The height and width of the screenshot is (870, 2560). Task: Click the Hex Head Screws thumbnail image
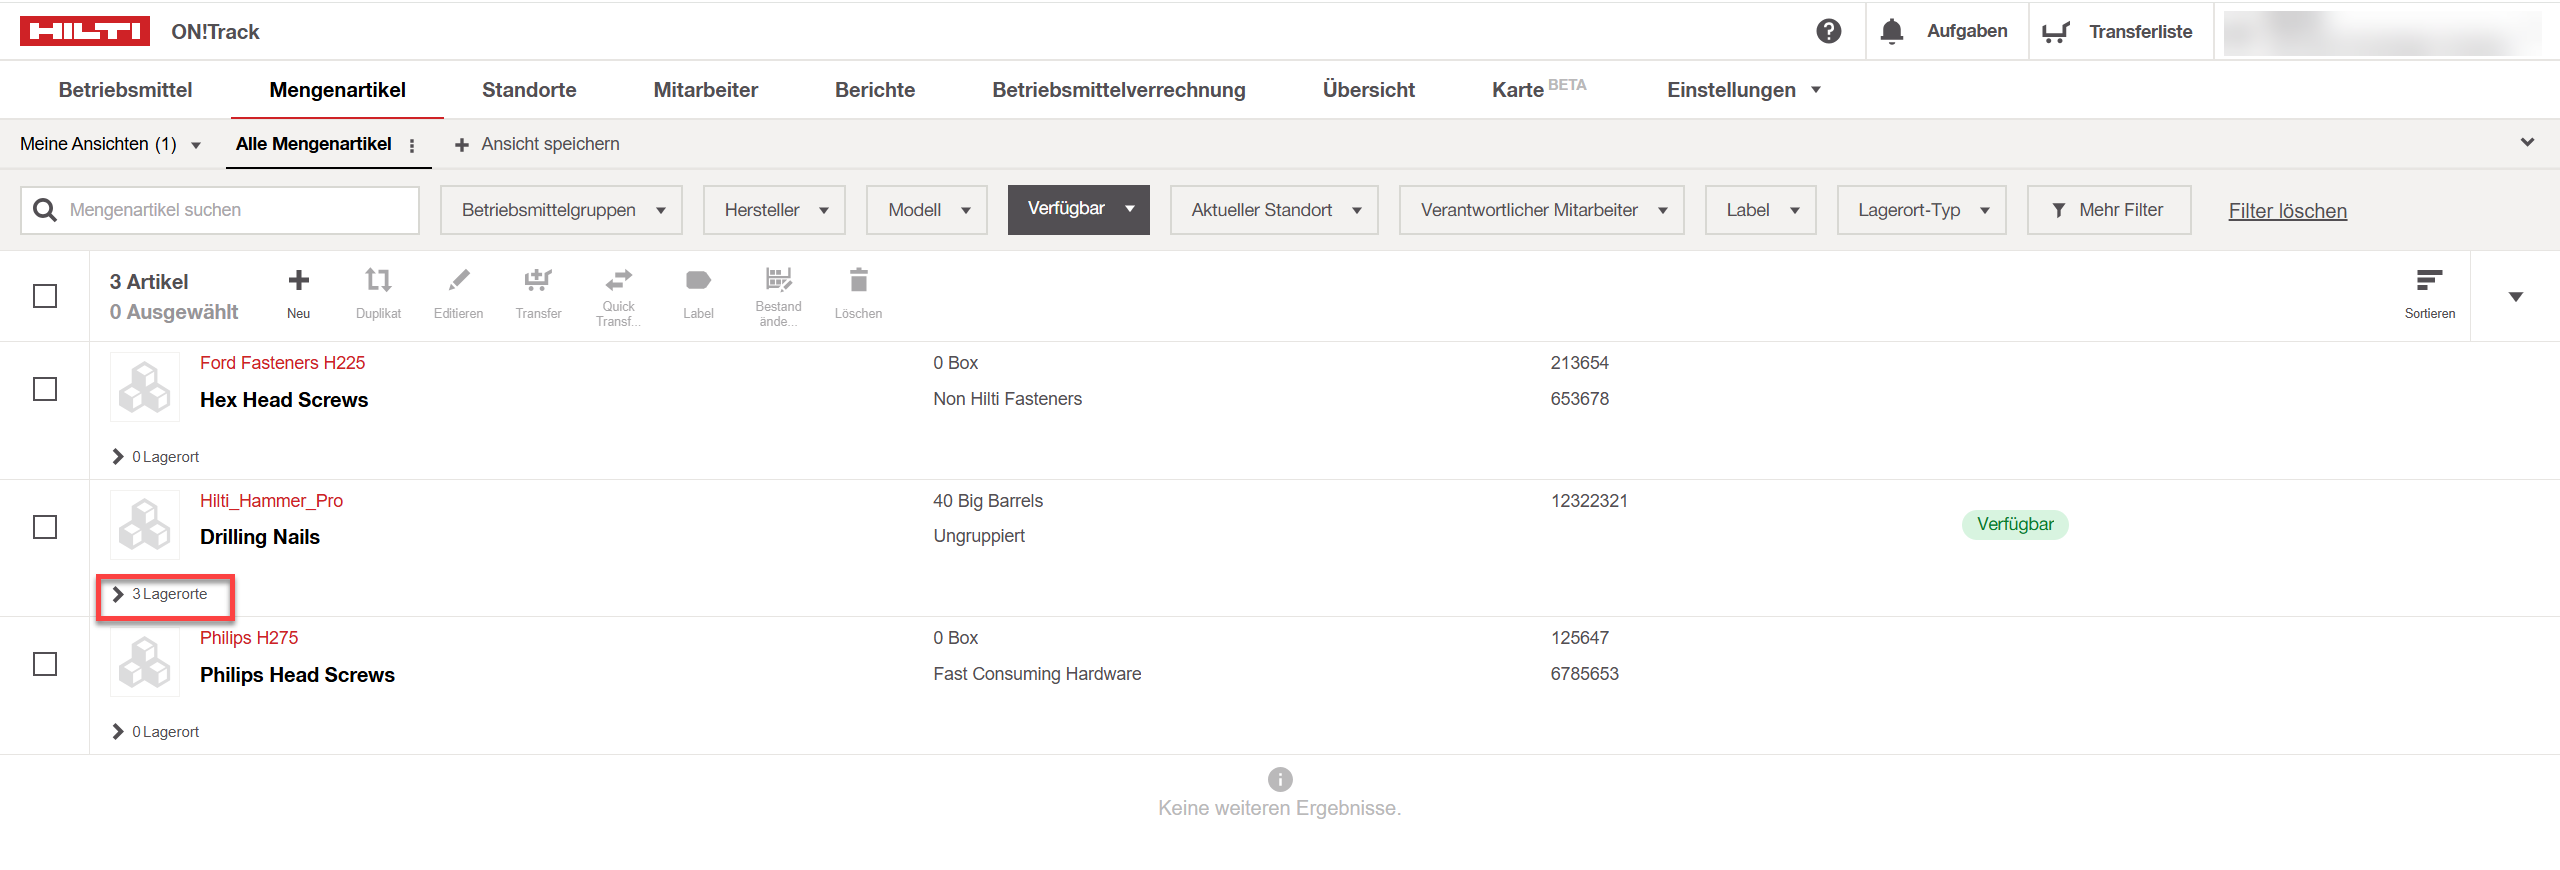(145, 387)
